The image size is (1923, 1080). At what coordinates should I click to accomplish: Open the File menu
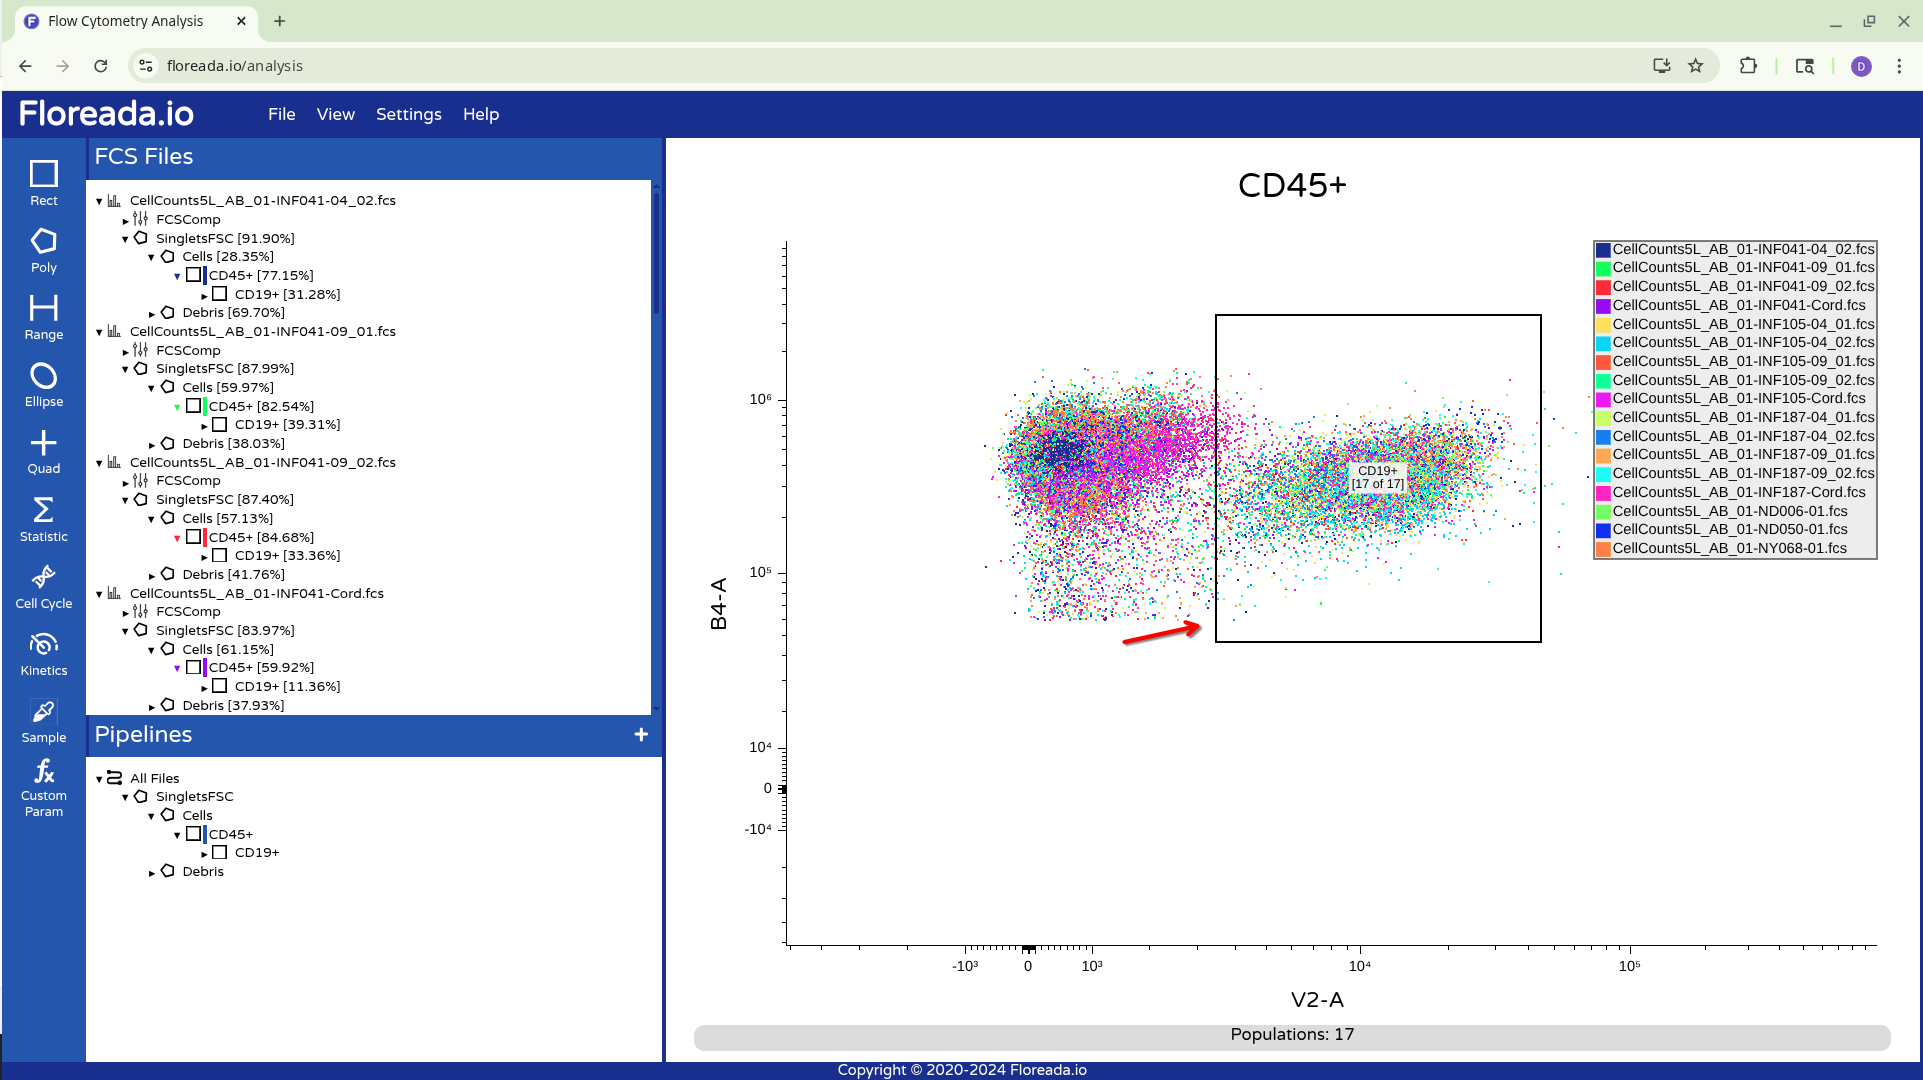pos(281,114)
